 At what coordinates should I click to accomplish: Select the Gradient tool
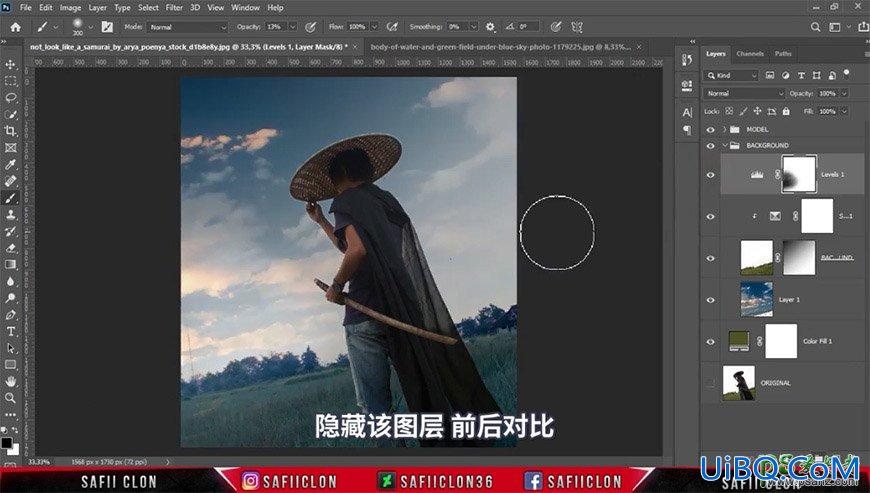coord(11,265)
